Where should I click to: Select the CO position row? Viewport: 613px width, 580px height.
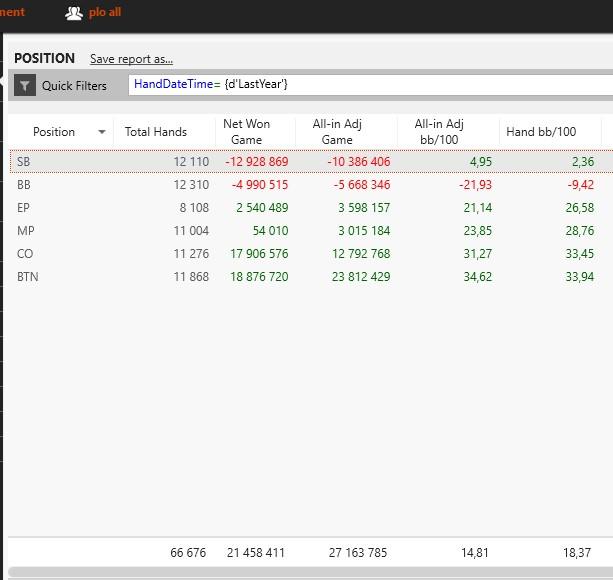tap(25, 254)
